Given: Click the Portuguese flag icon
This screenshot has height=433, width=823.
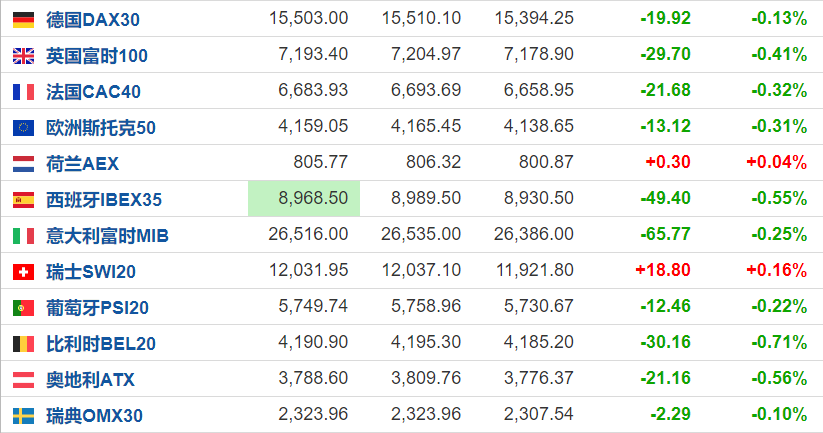Looking at the screenshot, I should (x=24, y=308).
